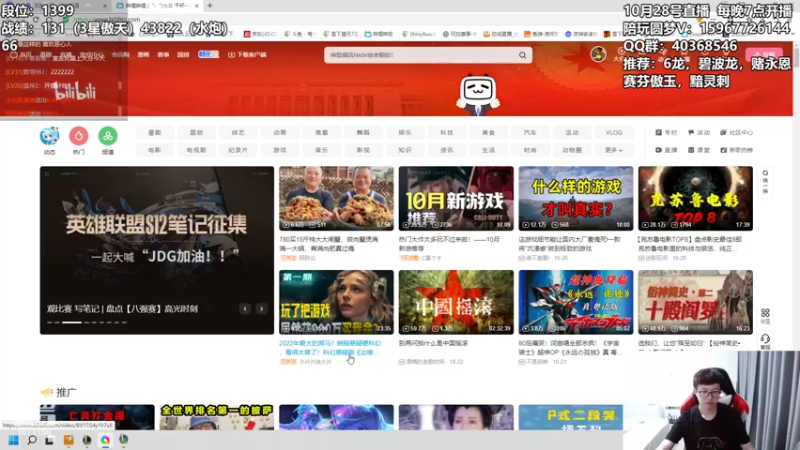Select the 动画 category
Screen dimensions: 800x450
[x=280, y=133]
